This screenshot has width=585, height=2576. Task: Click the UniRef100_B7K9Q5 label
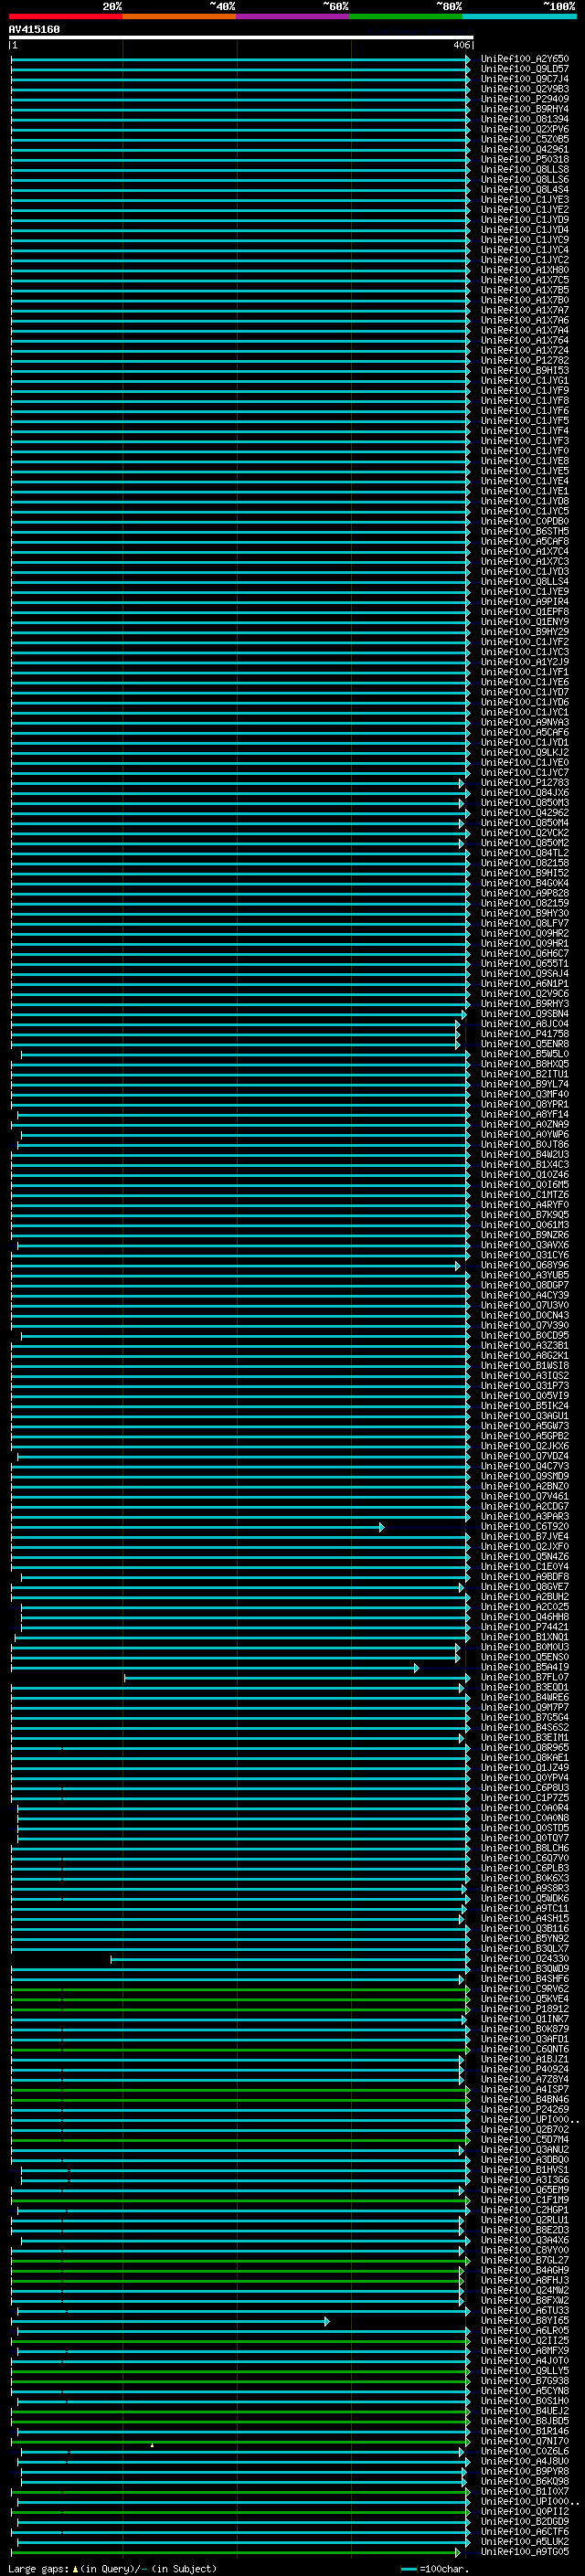(525, 1215)
